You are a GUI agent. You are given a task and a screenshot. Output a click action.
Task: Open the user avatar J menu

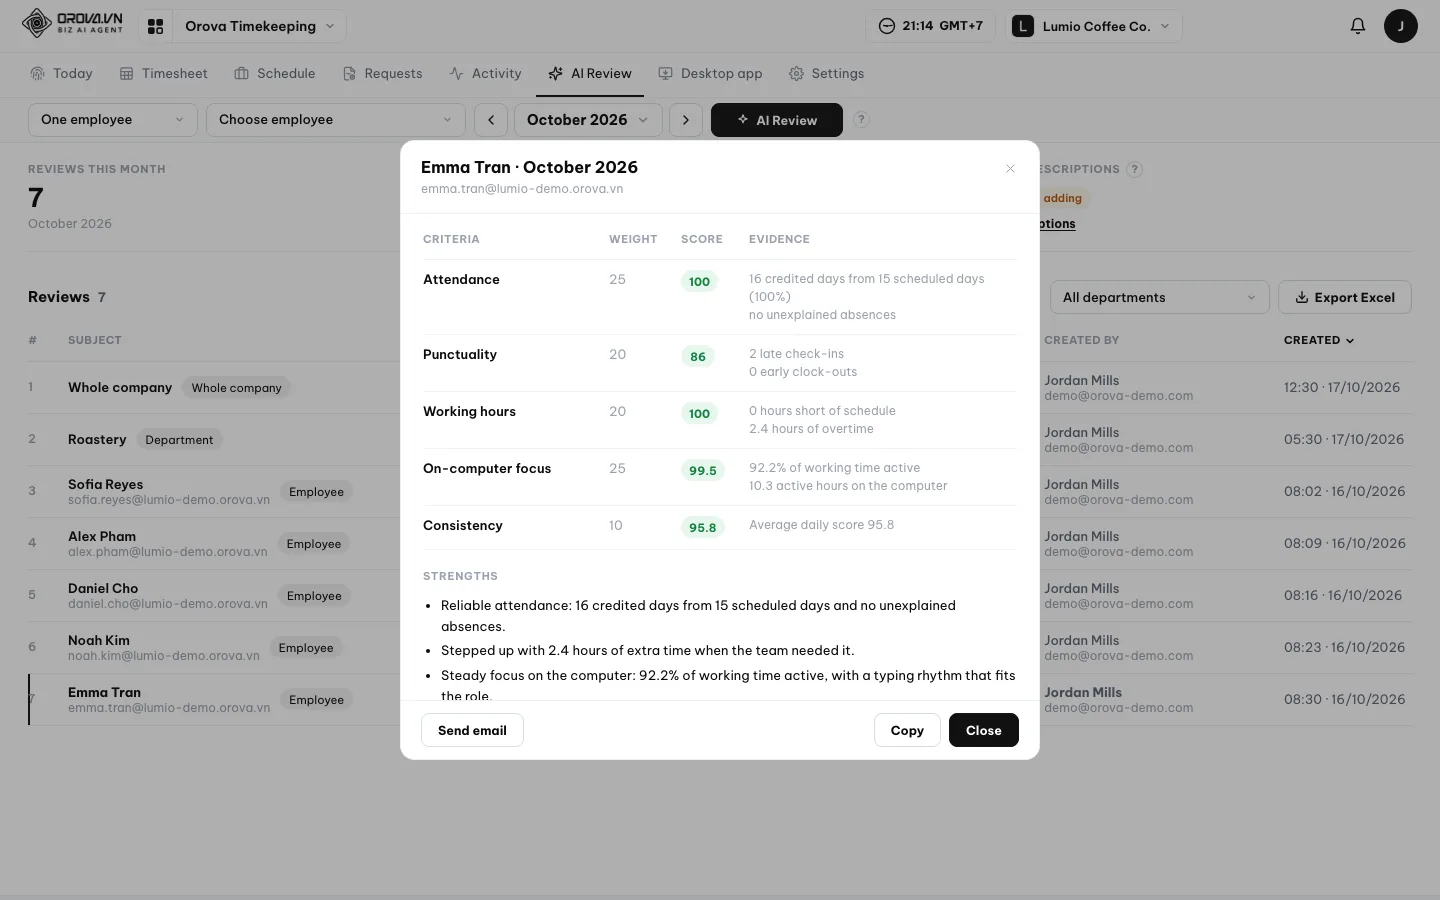1400,26
